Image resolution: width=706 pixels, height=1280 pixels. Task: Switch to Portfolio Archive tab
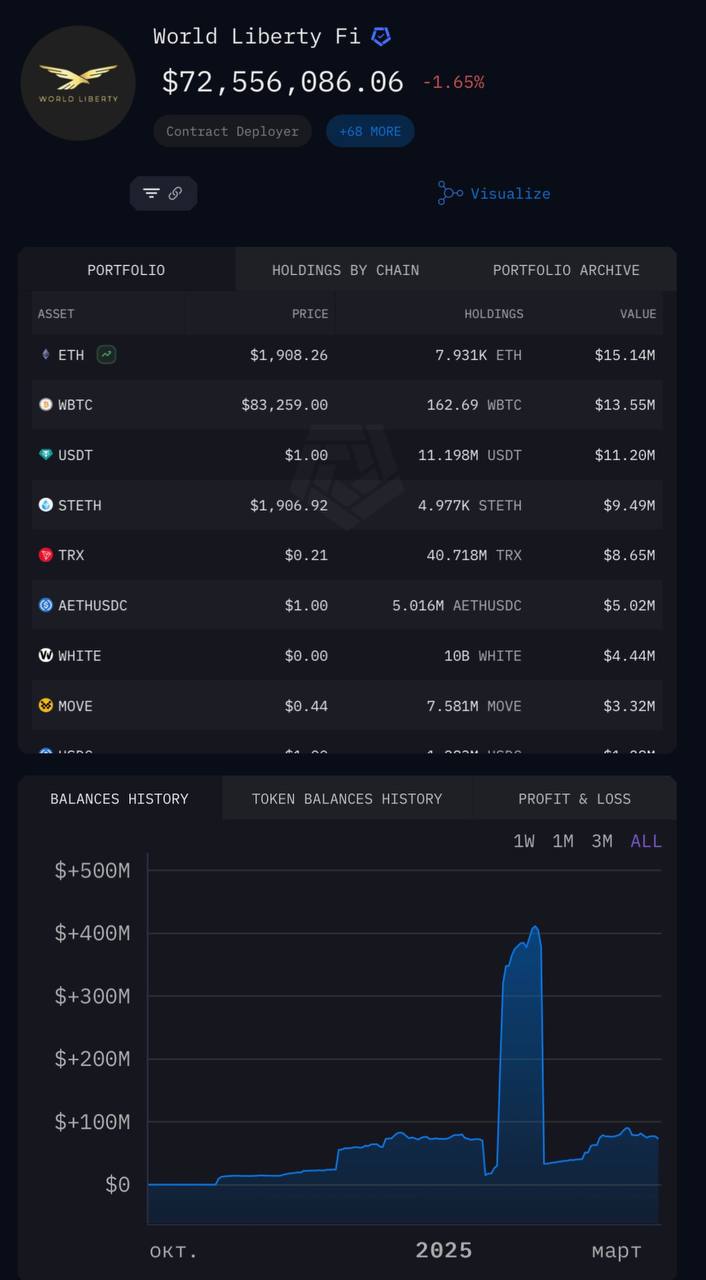pyautogui.click(x=566, y=270)
